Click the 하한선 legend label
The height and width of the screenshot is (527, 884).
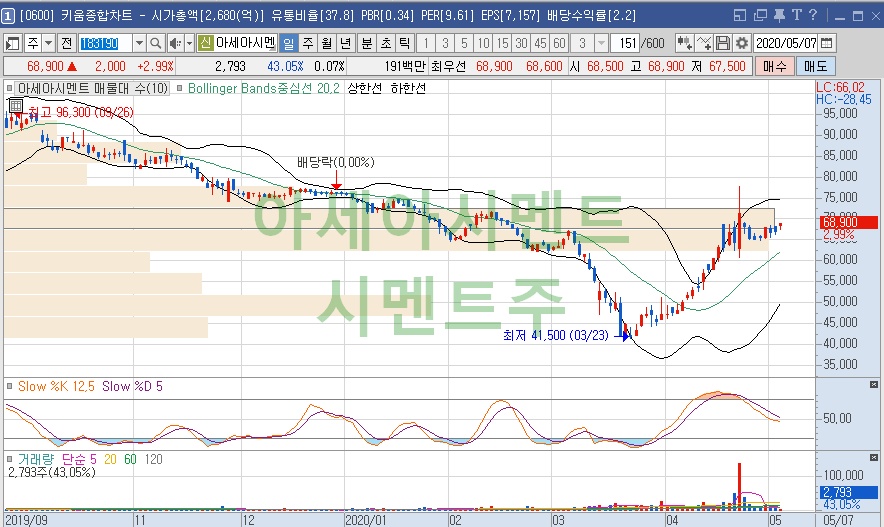(408, 88)
